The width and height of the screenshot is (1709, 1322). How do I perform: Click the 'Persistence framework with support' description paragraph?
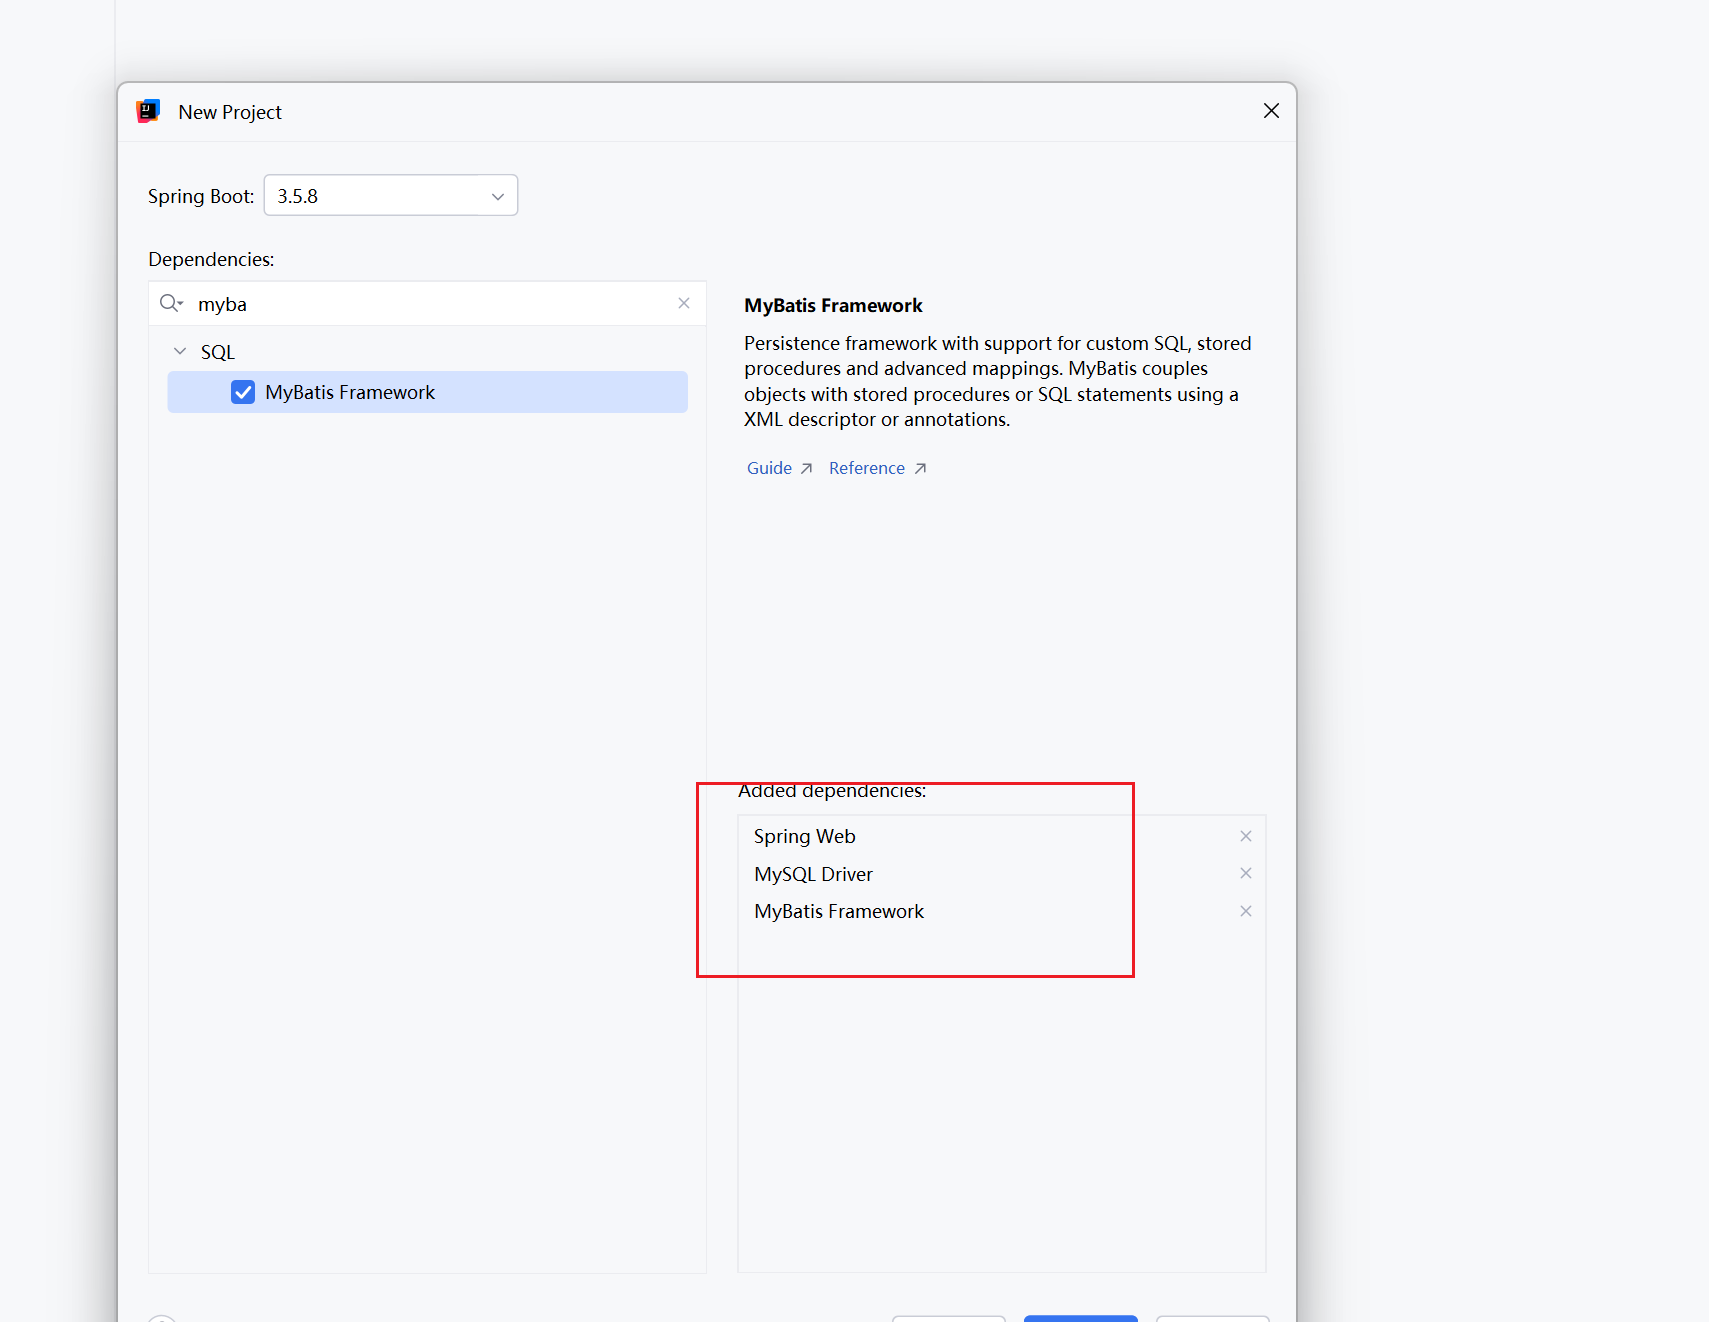pyautogui.click(x=998, y=381)
